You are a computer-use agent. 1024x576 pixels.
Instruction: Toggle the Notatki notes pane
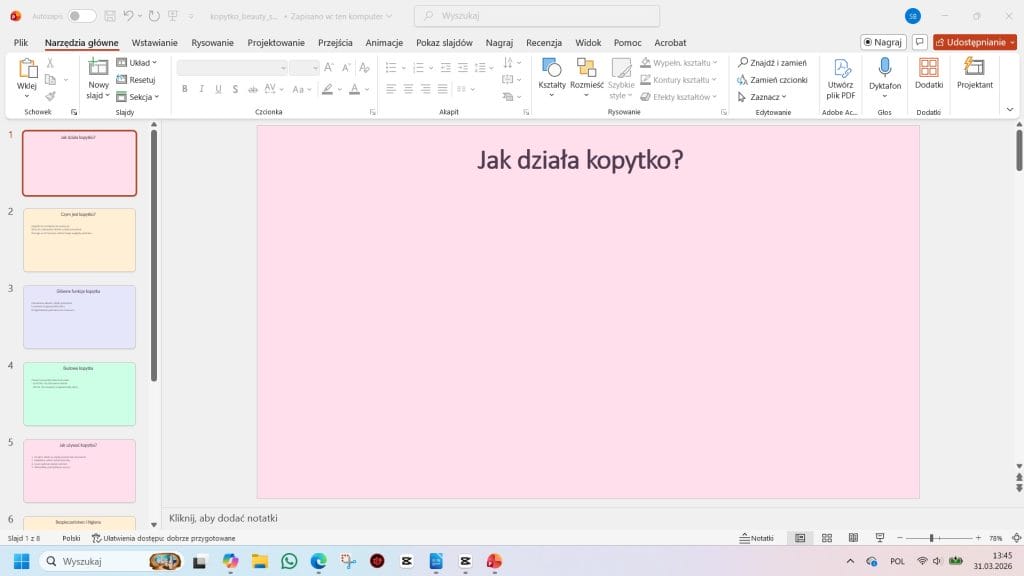coord(756,538)
